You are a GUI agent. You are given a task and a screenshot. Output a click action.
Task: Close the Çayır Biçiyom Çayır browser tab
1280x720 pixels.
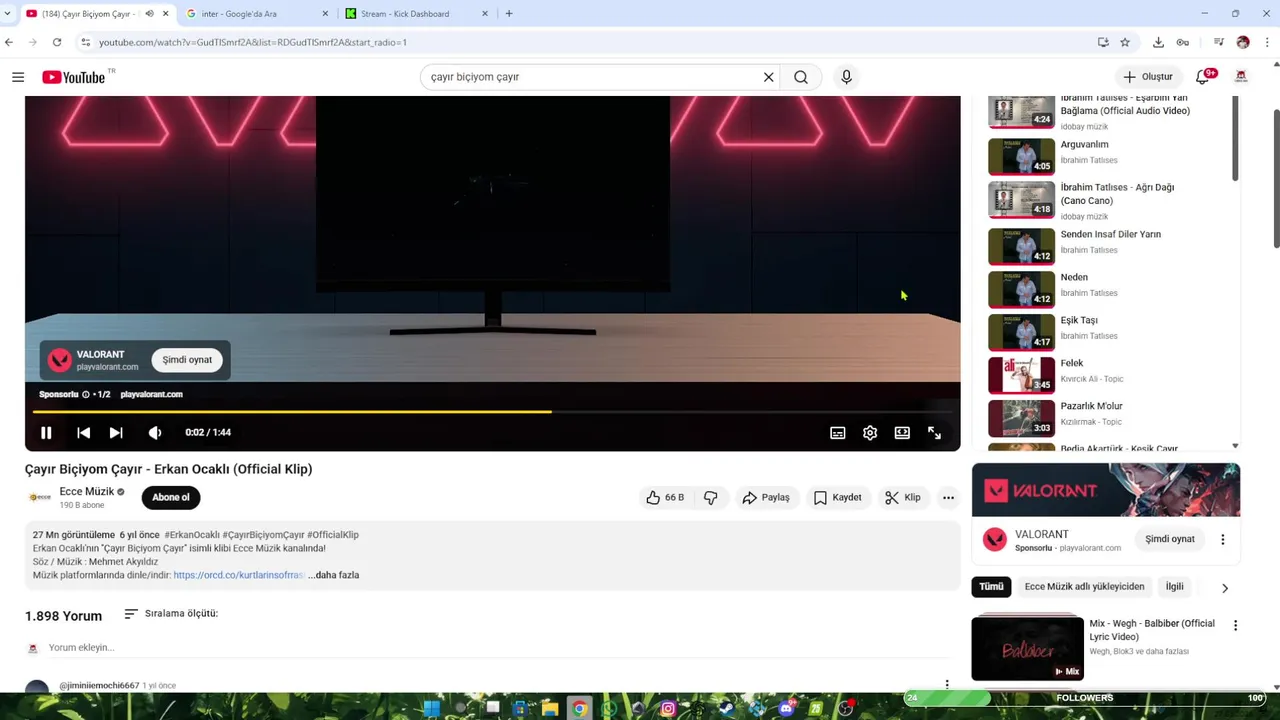click(166, 14)
